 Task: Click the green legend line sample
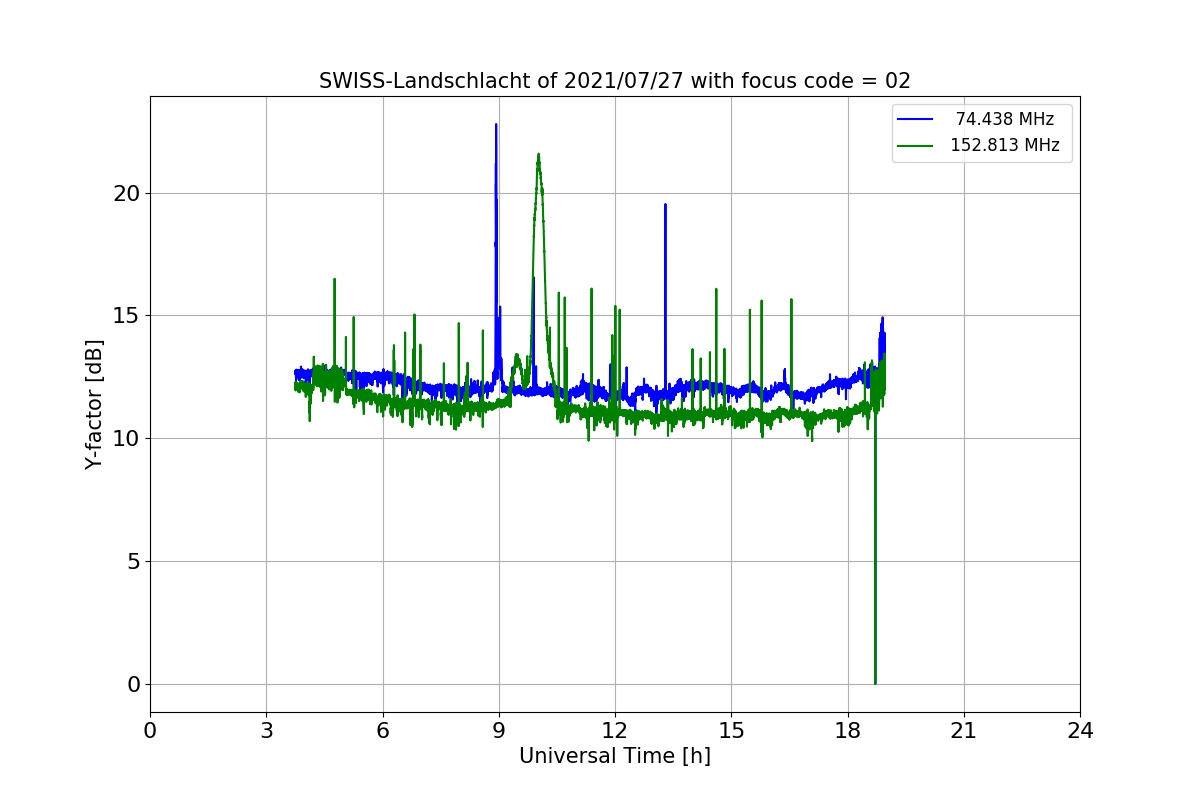tap(915, 145)
